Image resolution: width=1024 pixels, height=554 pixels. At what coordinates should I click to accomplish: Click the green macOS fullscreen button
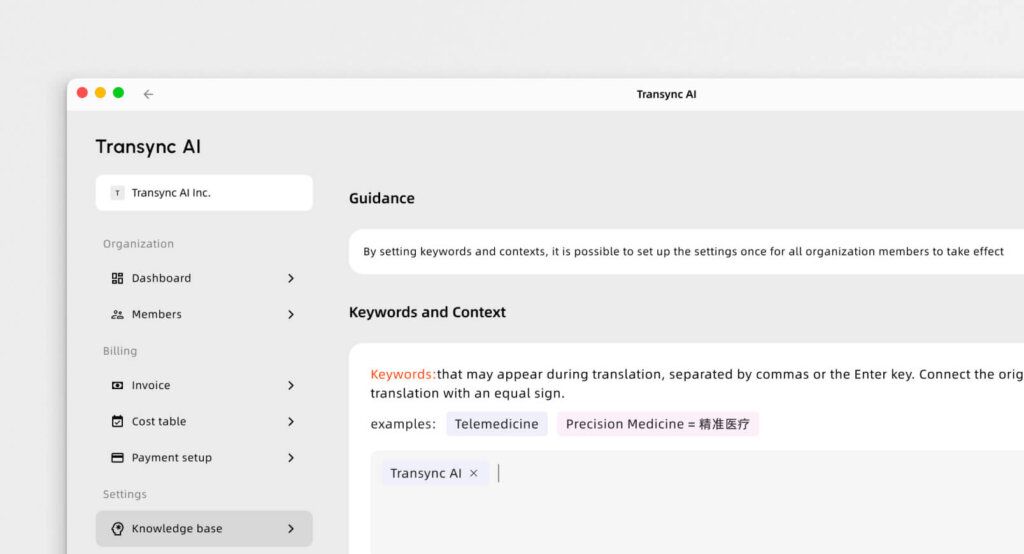118,93
